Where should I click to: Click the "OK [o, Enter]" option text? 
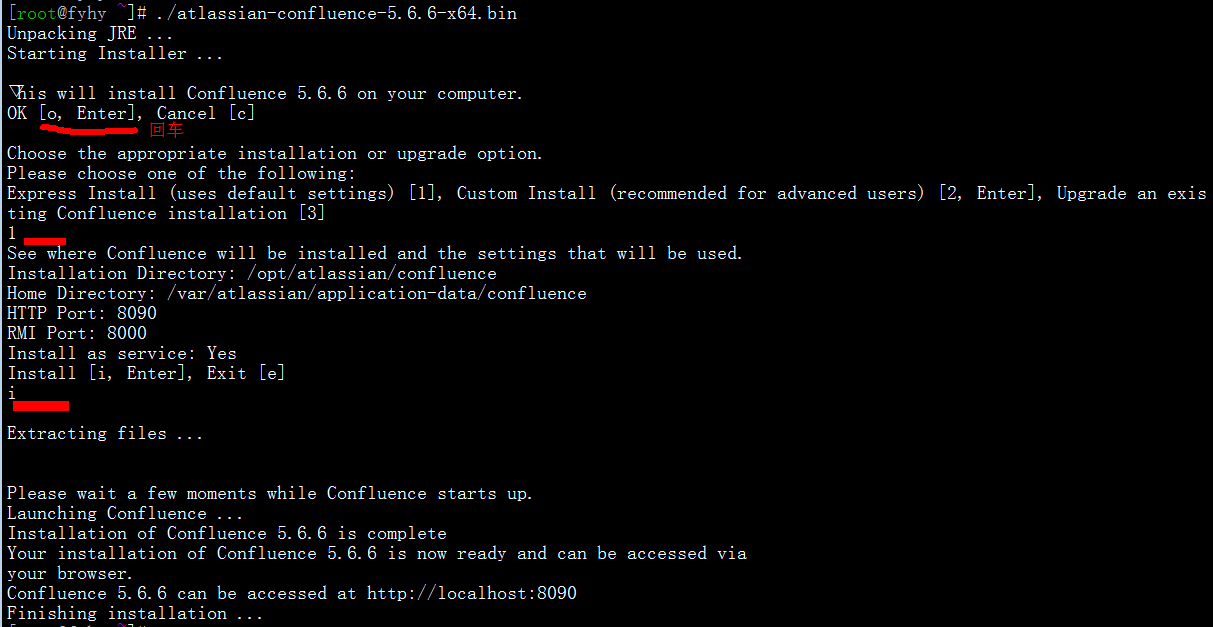(71, 113)
